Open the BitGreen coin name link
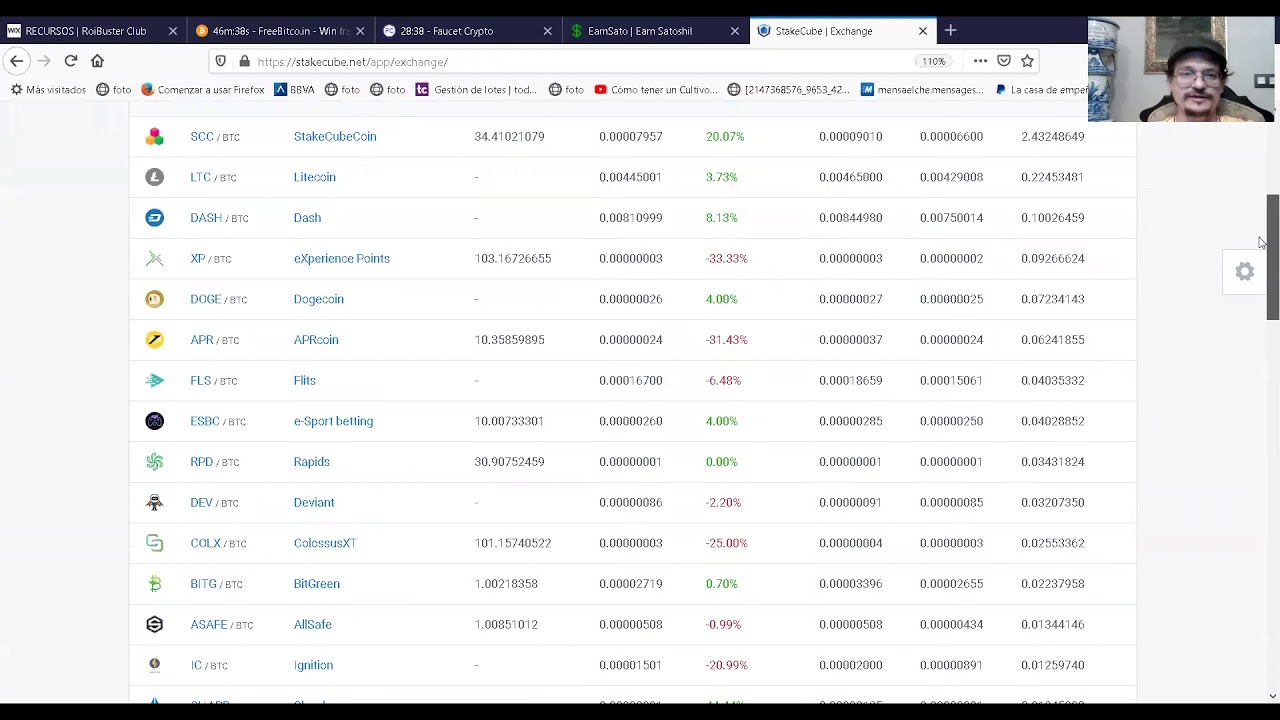 point(316,584)
